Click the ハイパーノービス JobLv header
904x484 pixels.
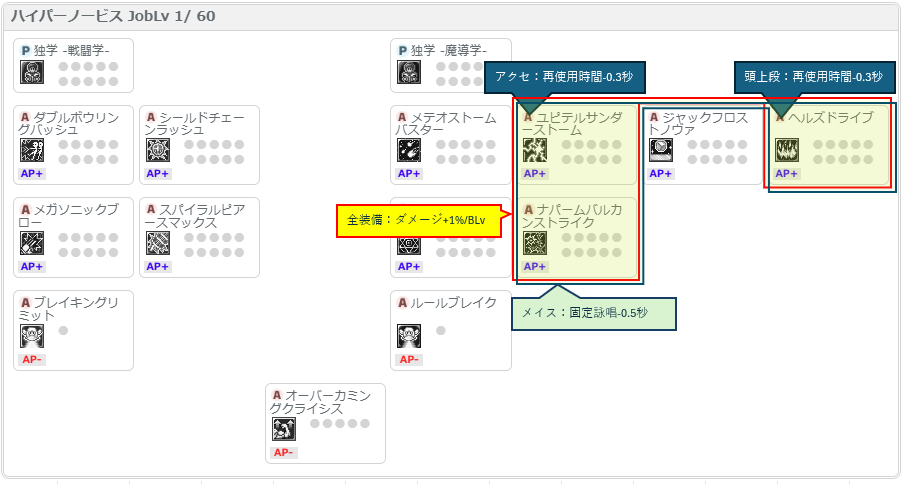pos(113,16)
